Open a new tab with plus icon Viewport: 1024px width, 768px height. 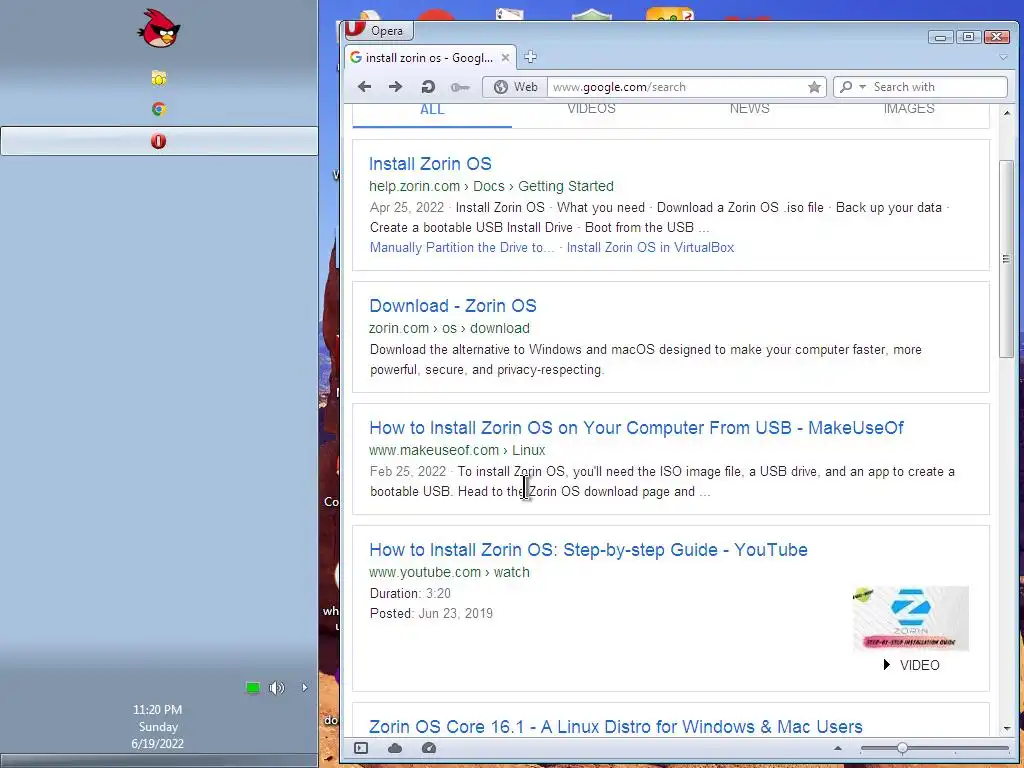[530, 57]
